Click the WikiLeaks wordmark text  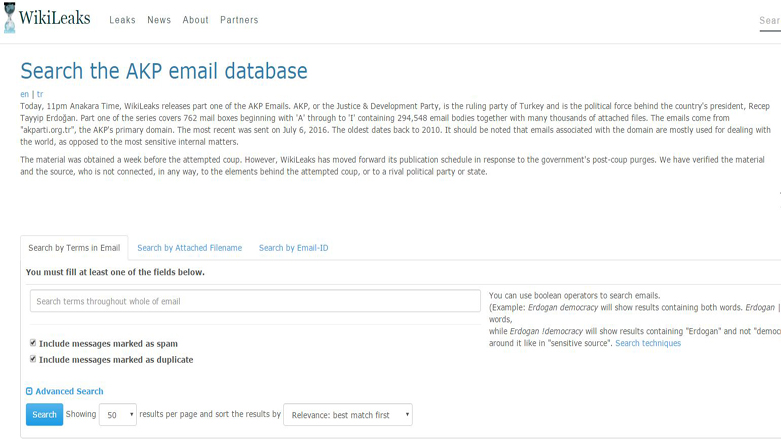pyautogui.click(x=55, y=18)
